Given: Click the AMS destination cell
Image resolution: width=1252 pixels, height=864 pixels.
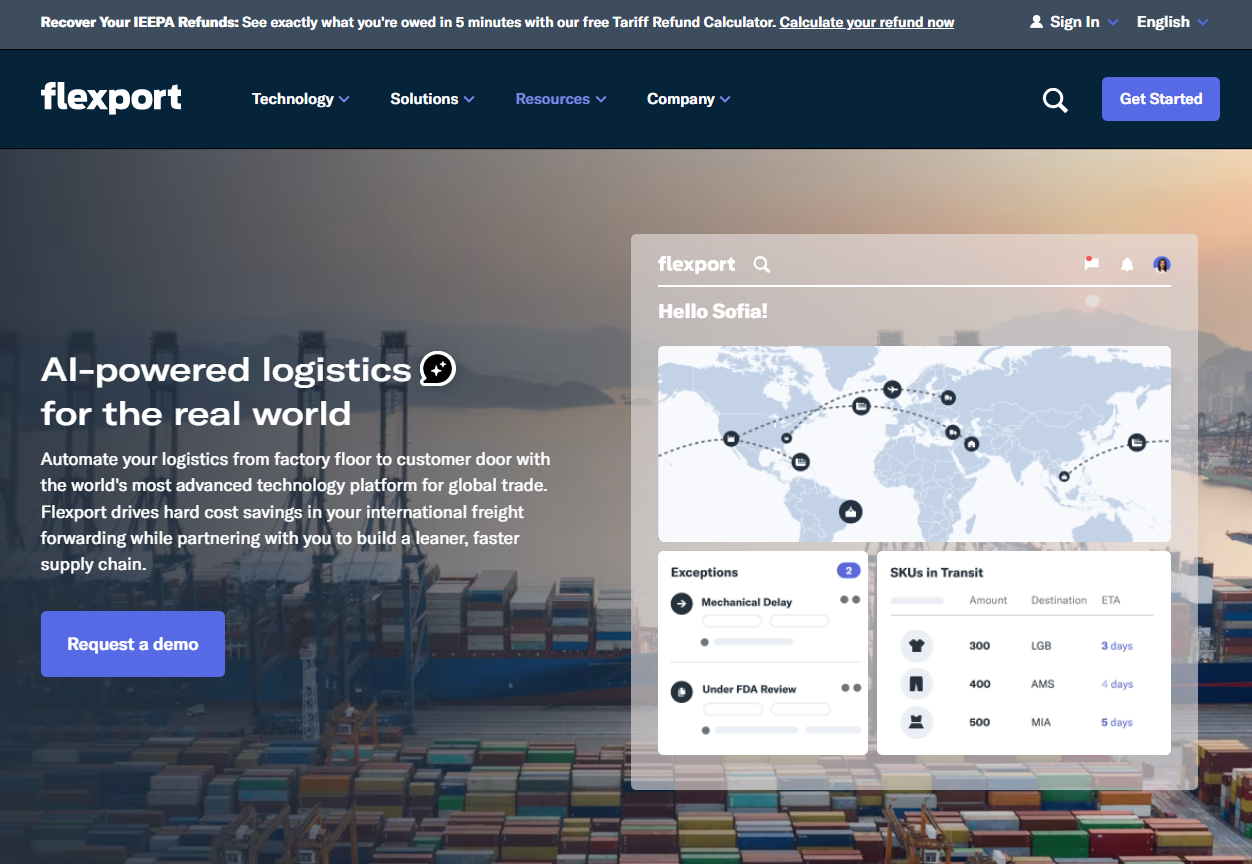Looking at the screenshot, I should click(x=1042, y=684).
